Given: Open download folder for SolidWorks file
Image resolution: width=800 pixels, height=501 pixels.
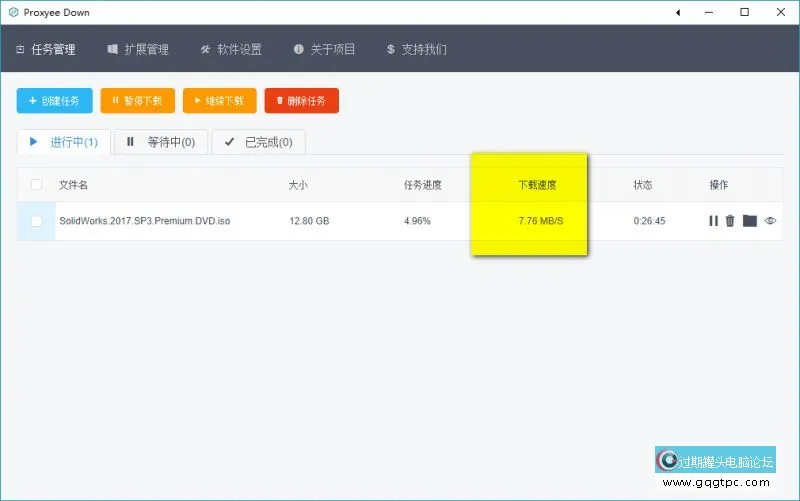Looking at the screenshot, I should coord(749,221).
